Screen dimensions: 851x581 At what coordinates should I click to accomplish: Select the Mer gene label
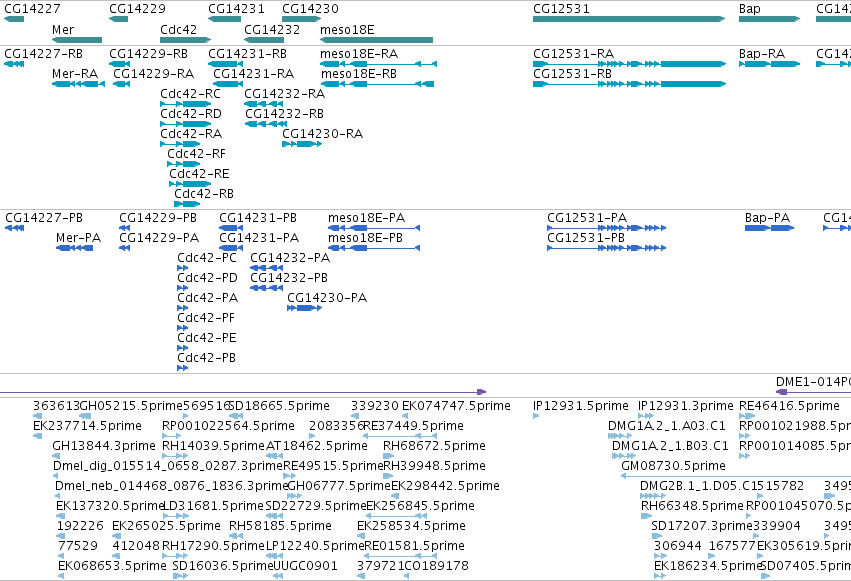click(63, 30)
